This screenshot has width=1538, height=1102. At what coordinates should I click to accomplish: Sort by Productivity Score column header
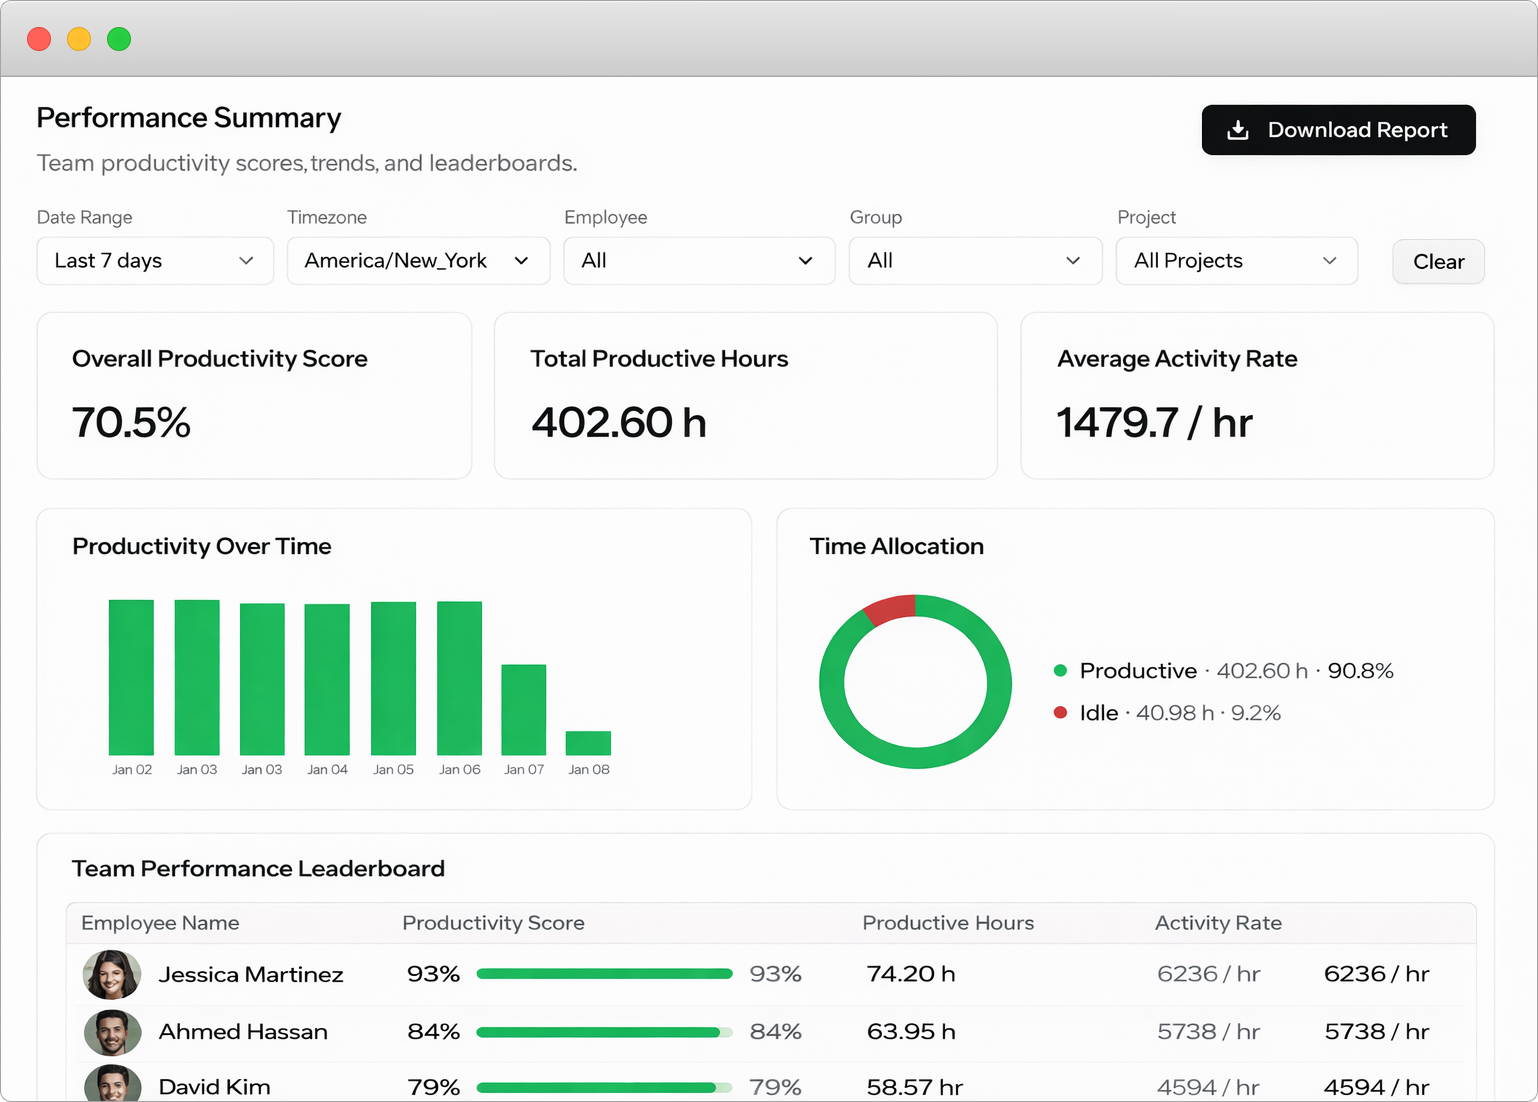coord(493,923)
